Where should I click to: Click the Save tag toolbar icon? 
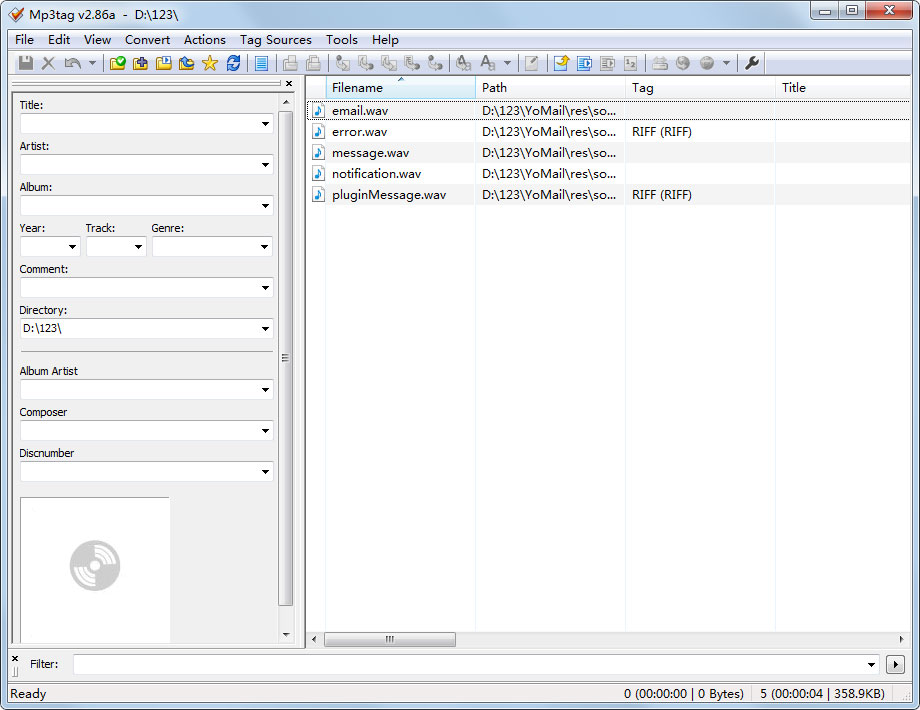point(26,63)
